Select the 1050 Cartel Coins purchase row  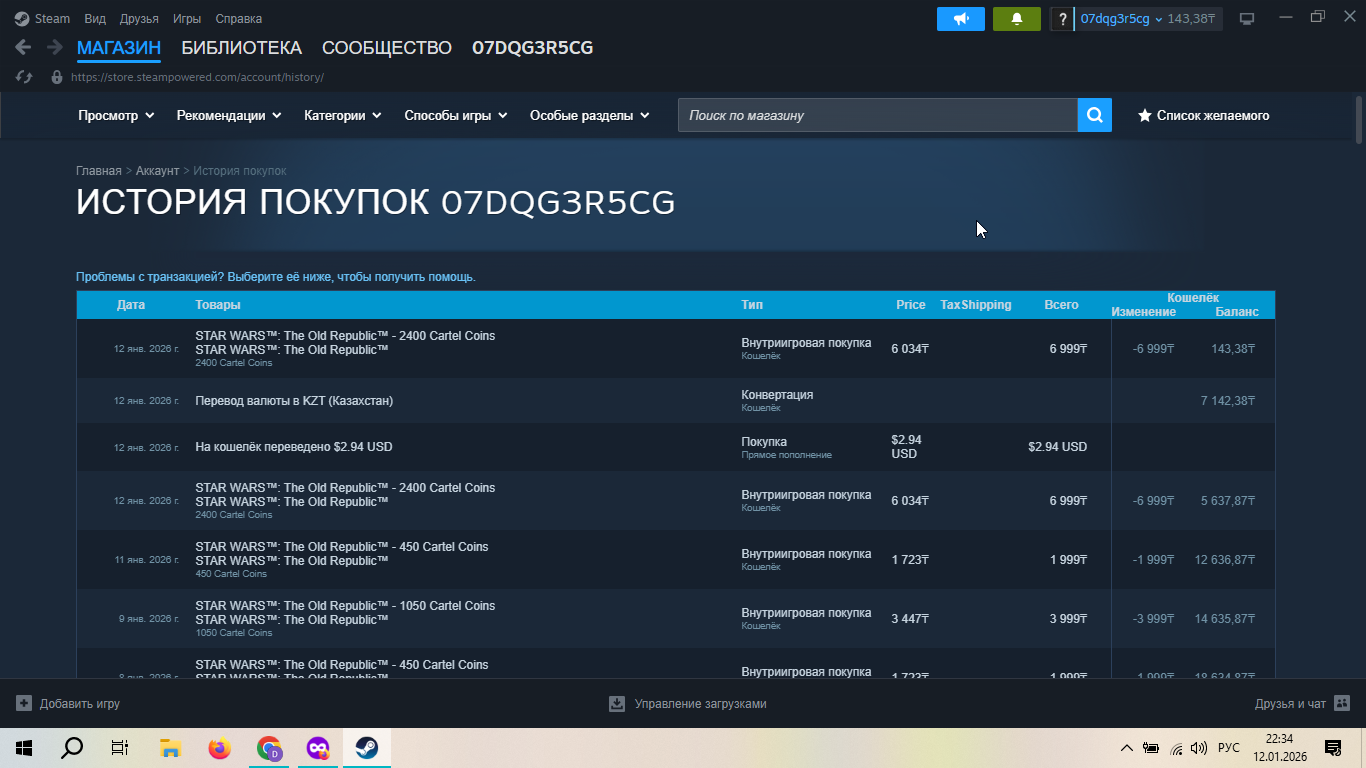pyautogui.click(x=676, y=619)
